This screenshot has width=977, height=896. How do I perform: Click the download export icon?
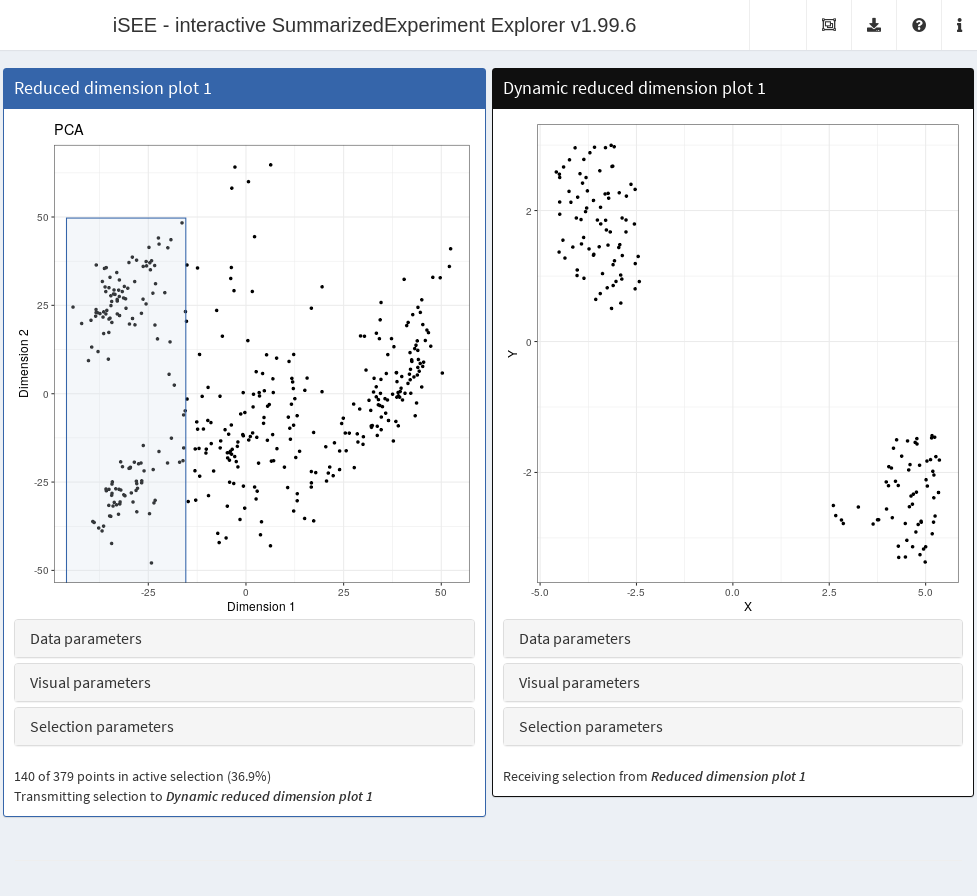(874, 25)
